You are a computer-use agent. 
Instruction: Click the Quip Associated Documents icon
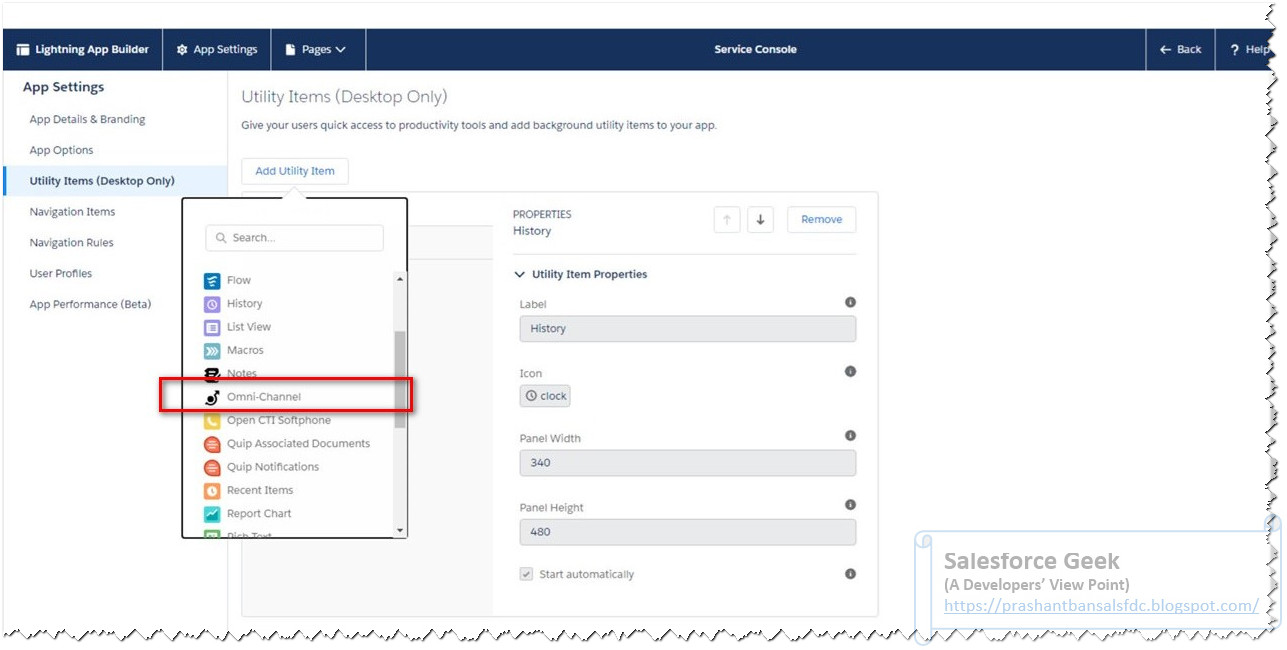212,444
